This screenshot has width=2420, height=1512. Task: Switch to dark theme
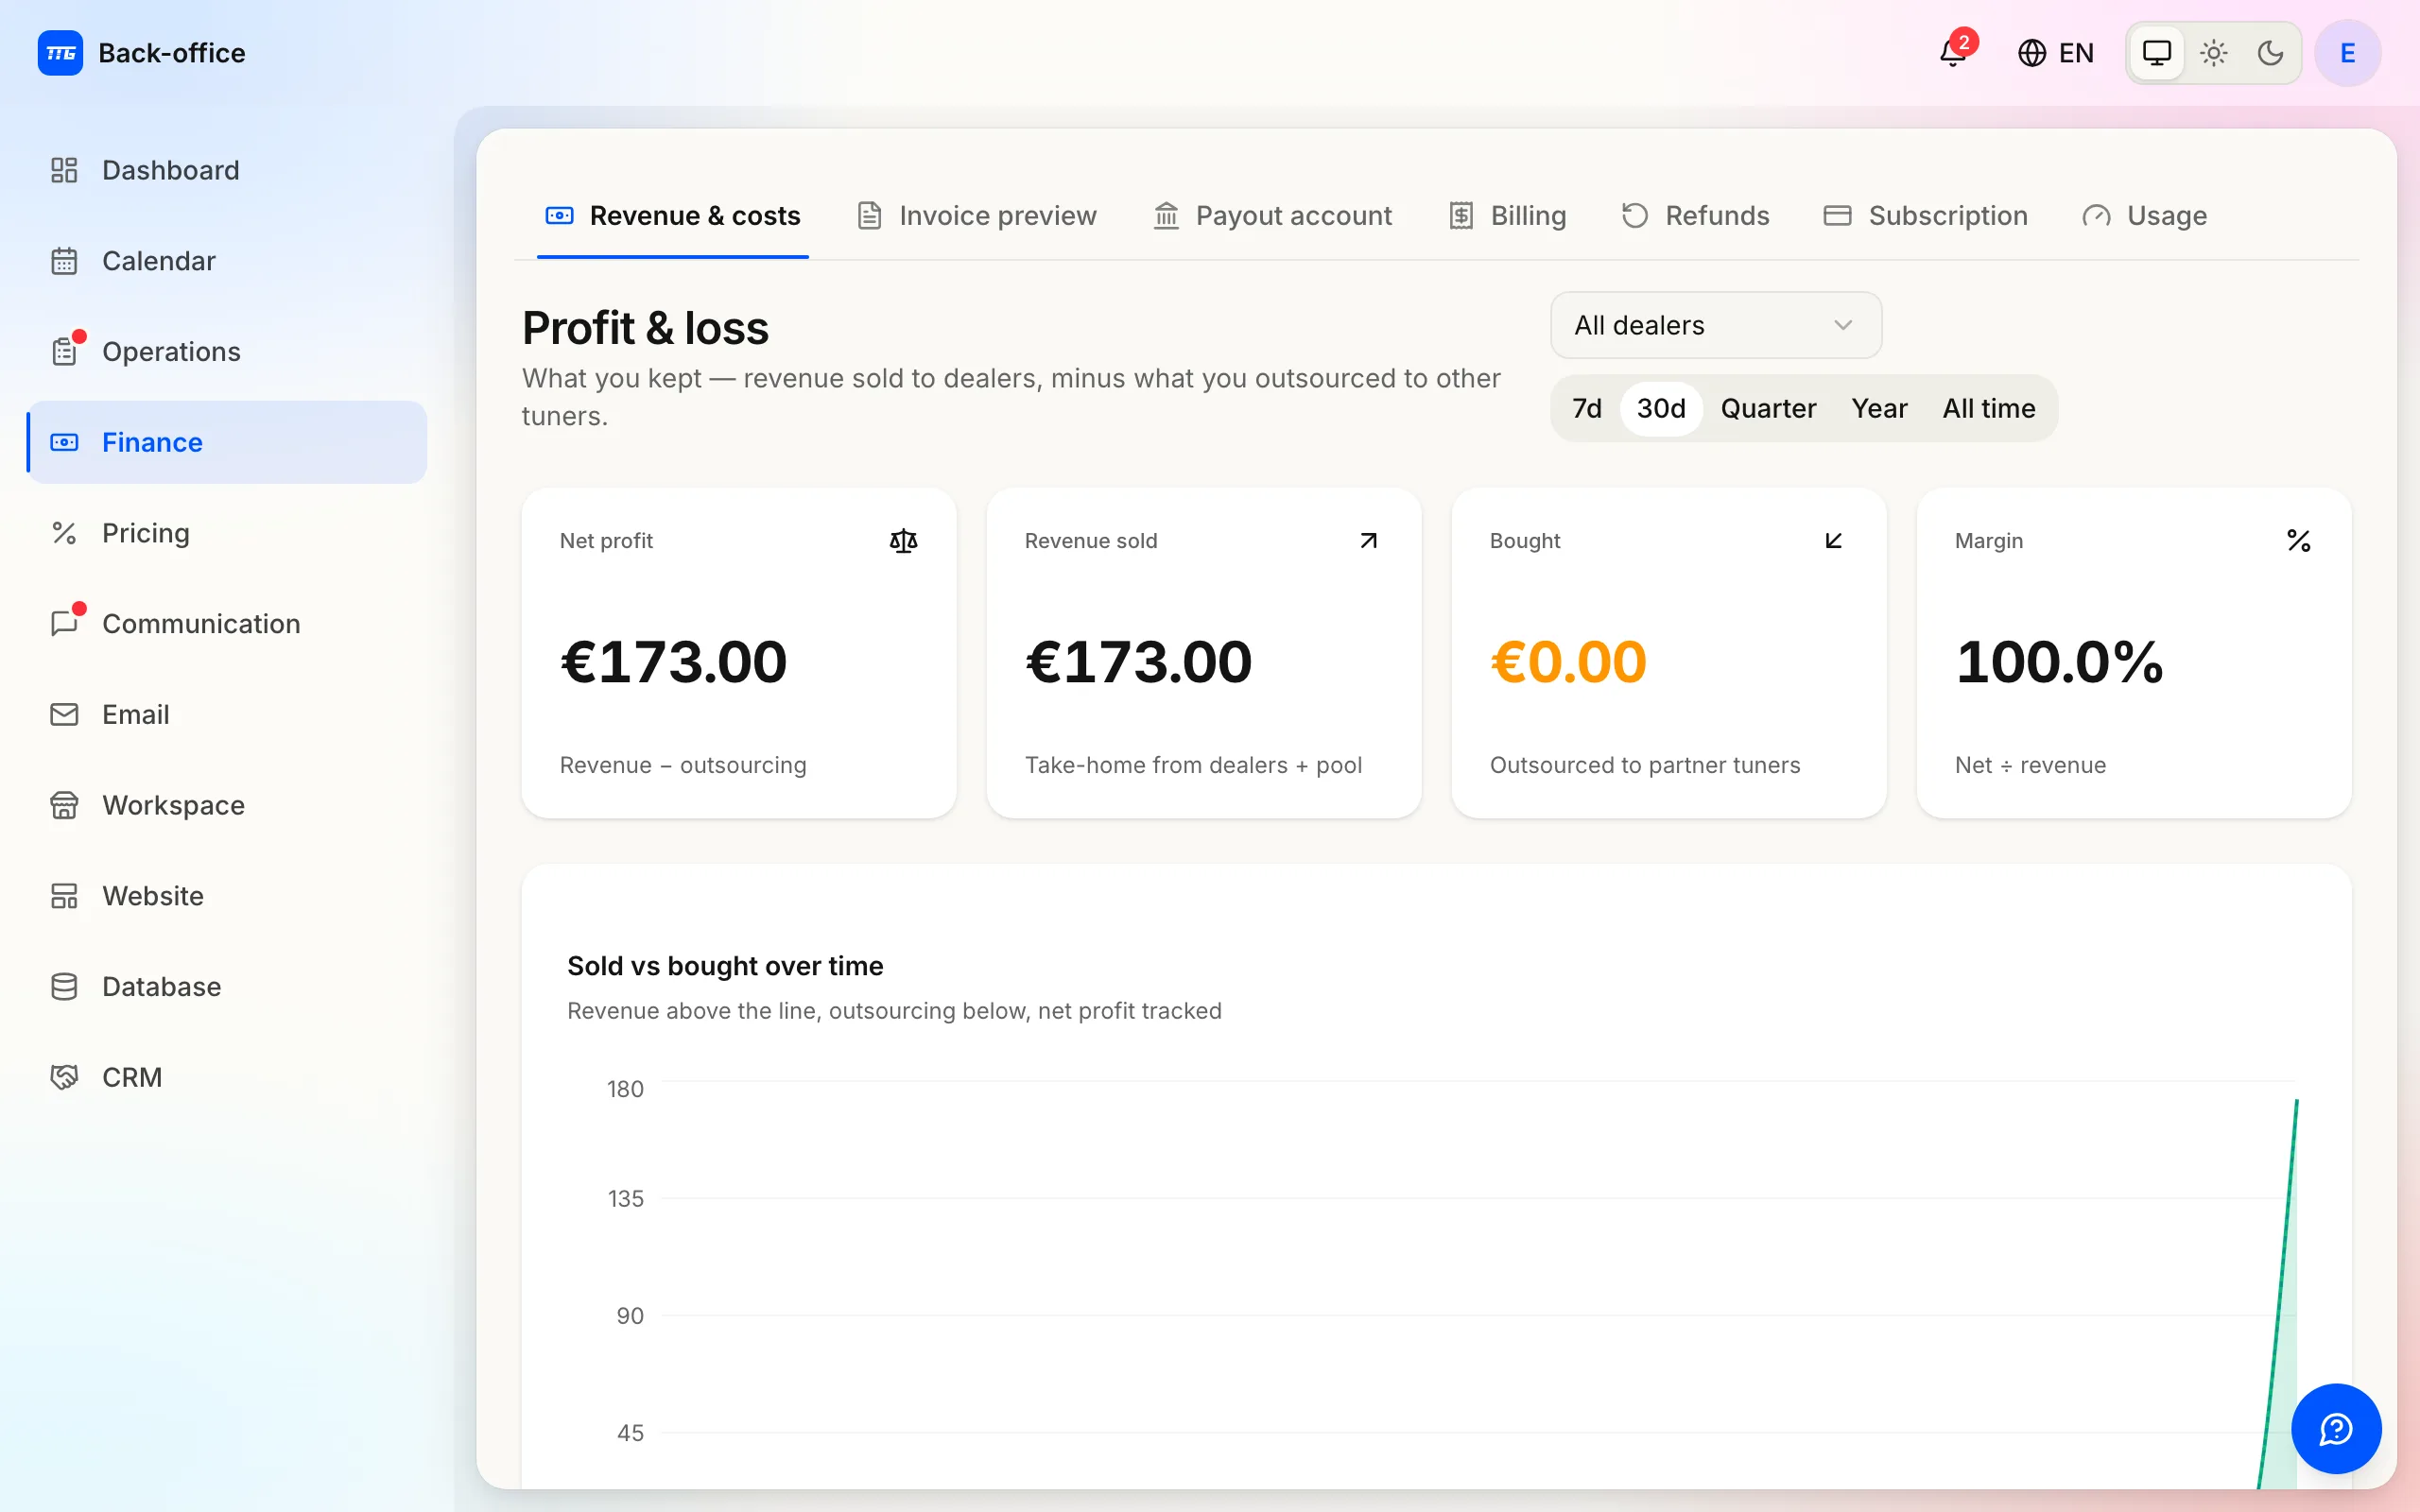point(2271,53)
